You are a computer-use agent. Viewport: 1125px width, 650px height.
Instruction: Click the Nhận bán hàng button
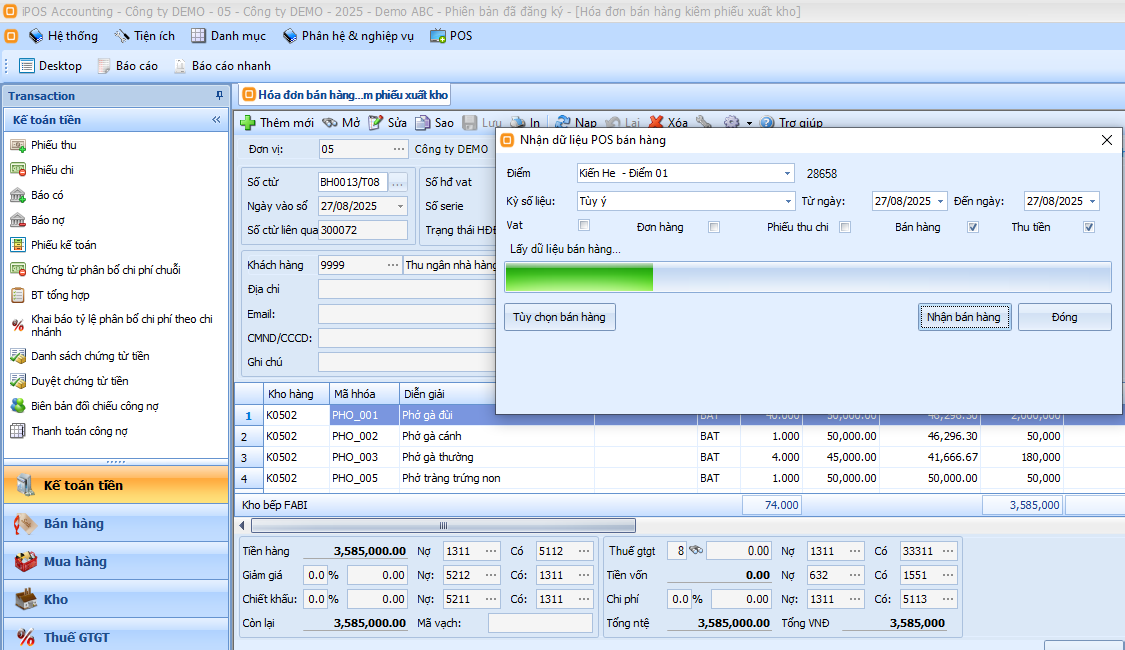coord(963,317)
